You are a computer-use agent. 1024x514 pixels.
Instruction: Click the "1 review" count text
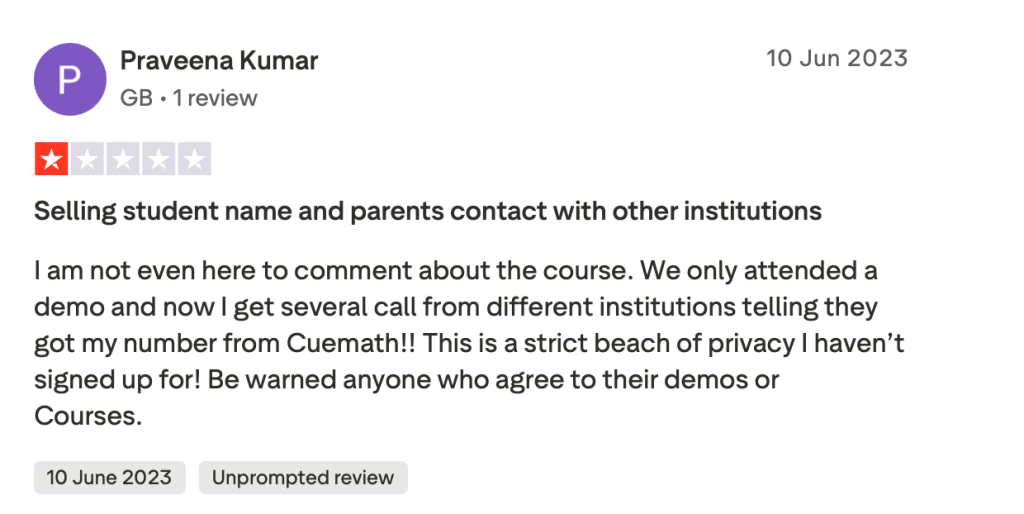tap(215, 98)
